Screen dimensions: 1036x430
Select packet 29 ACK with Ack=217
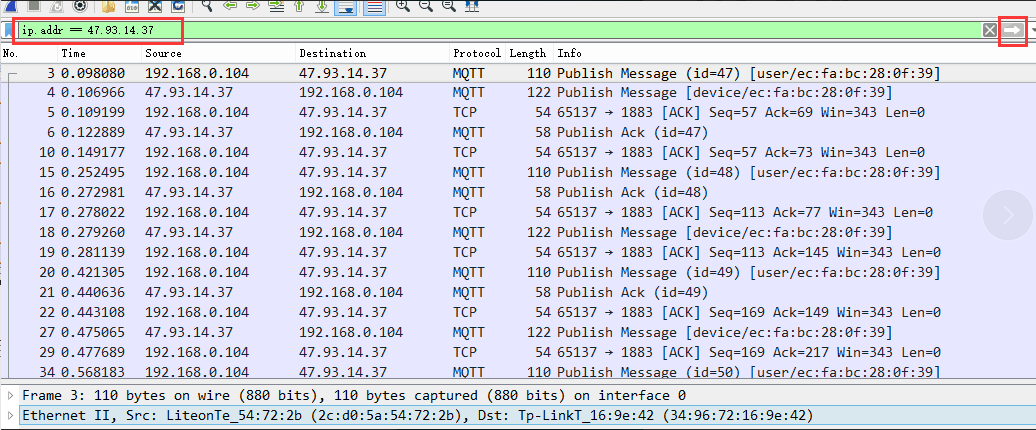518,353
